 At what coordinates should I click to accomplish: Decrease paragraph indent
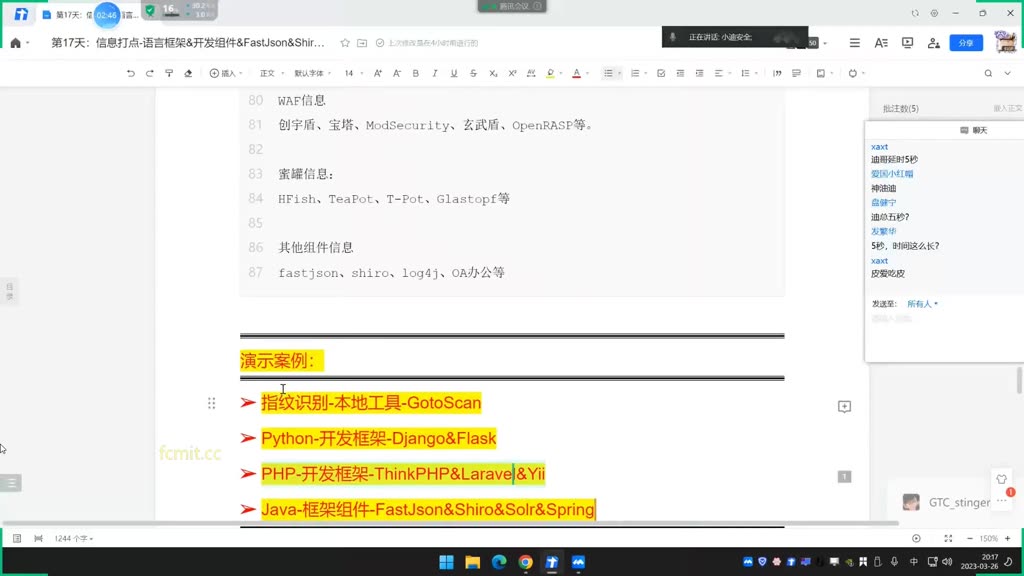680,73
